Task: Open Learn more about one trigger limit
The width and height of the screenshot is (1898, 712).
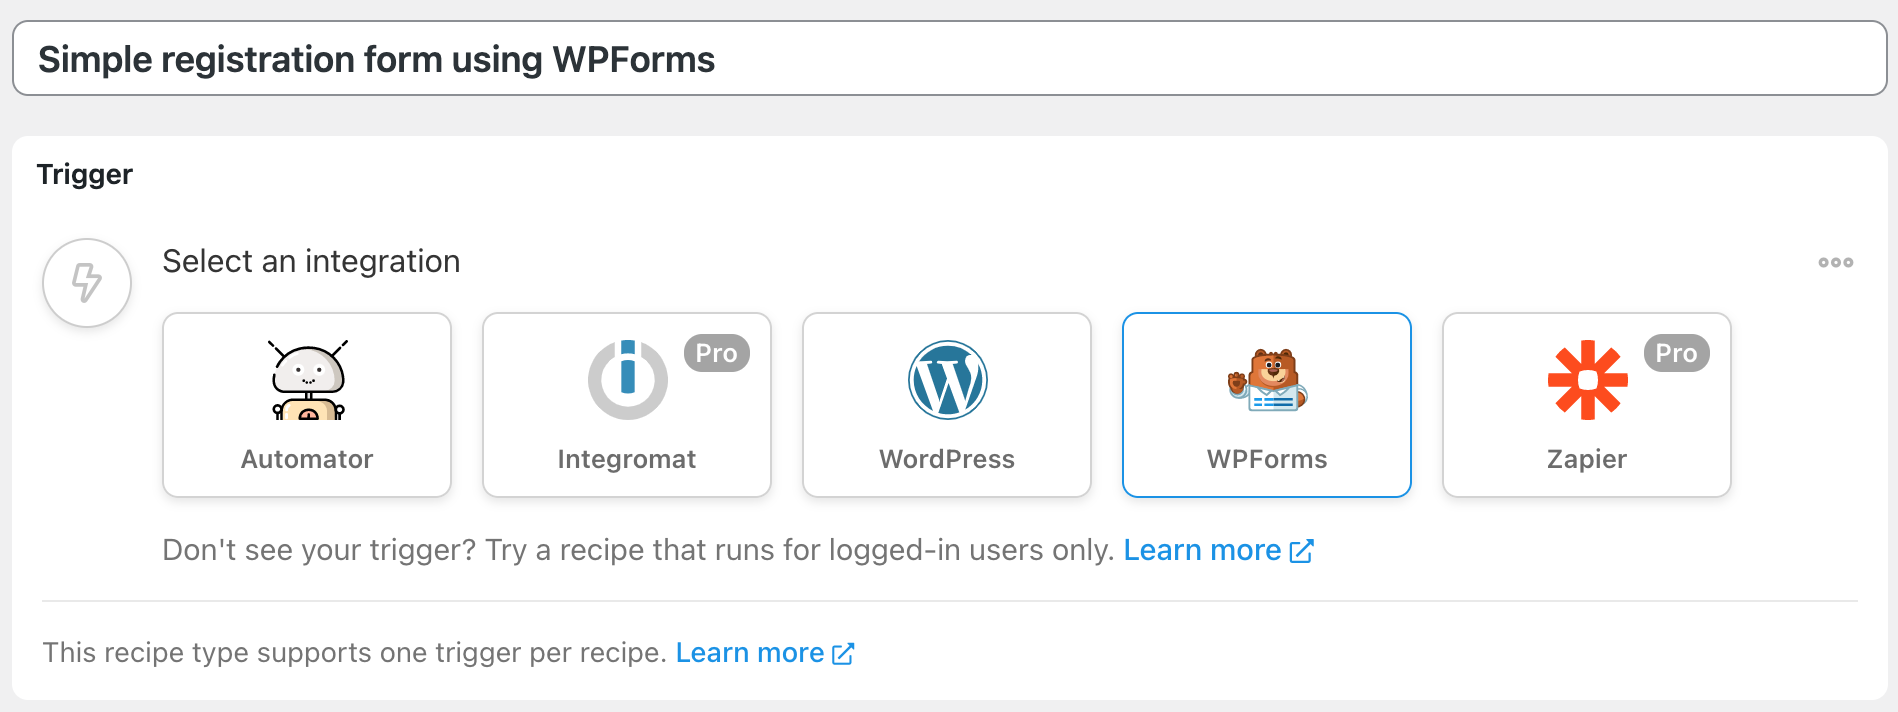Action: coord(765,653)
